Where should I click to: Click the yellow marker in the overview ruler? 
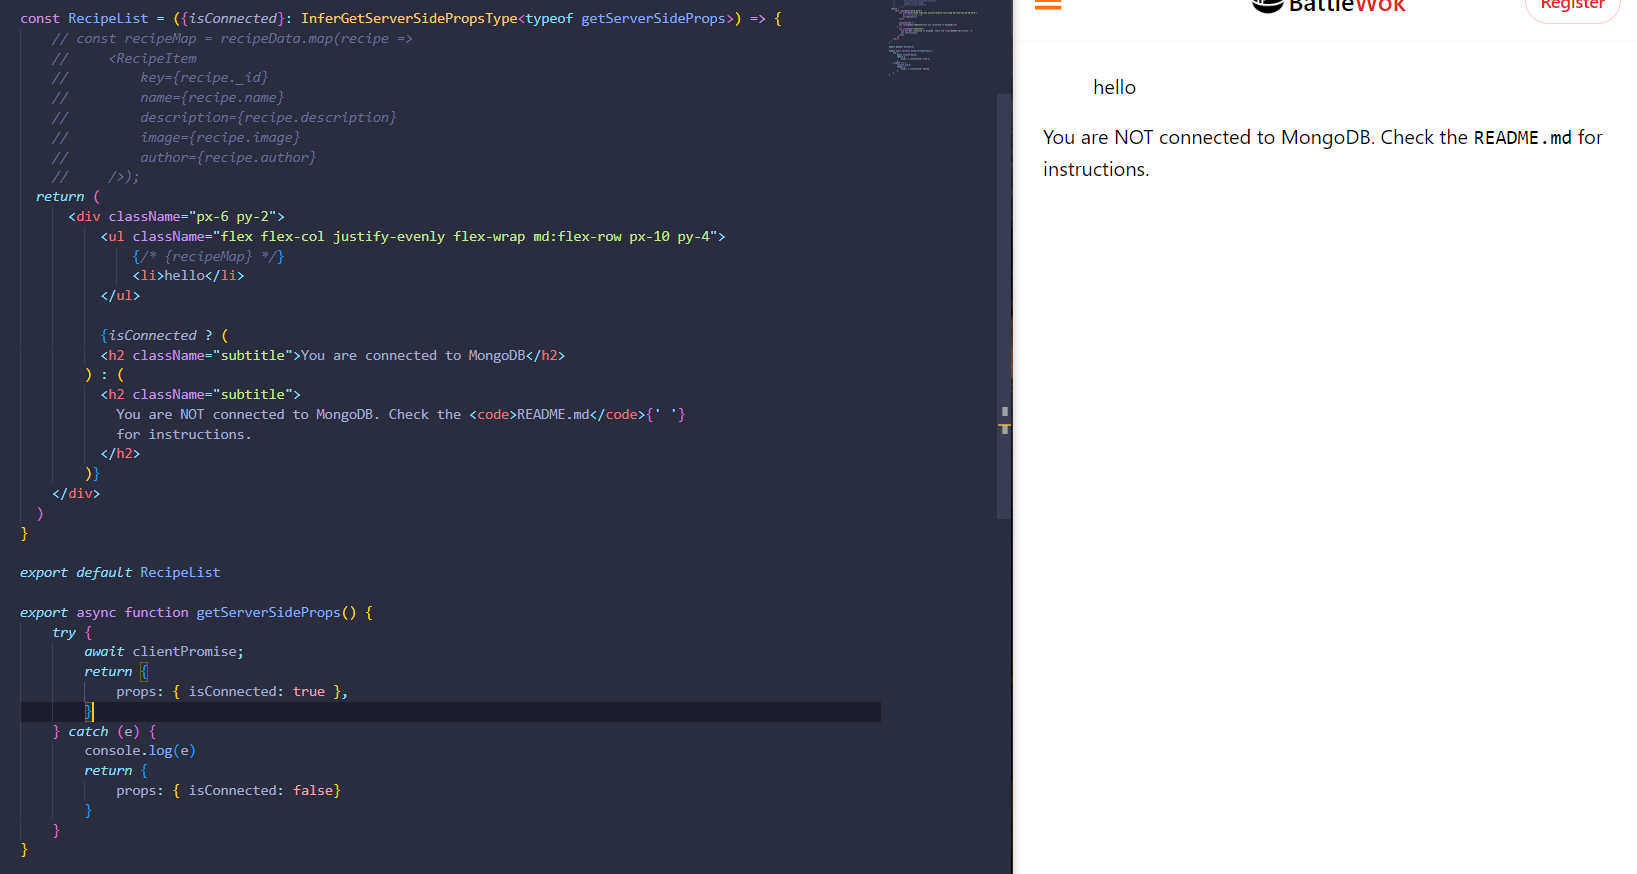click(1004, 427)
